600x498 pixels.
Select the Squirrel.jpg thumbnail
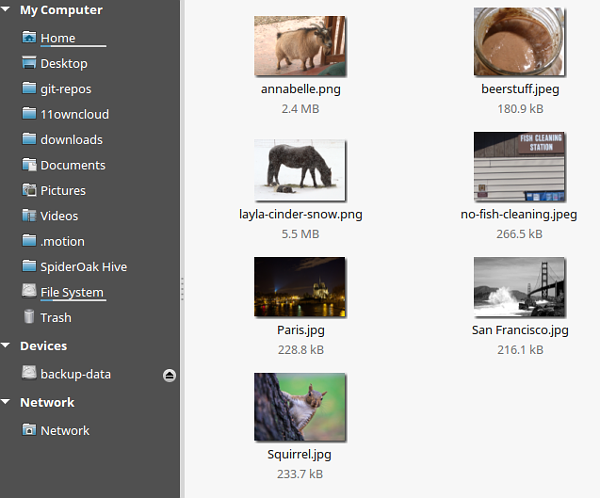coord(299,407)
